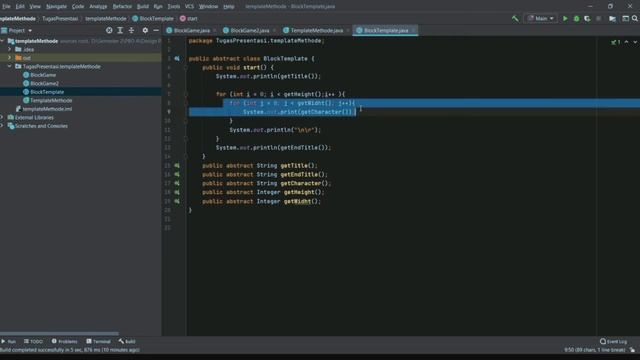640x360 pixels.
Task: Click start method breadcrumb in navigation bar
Action: click(x=189, y=18)
